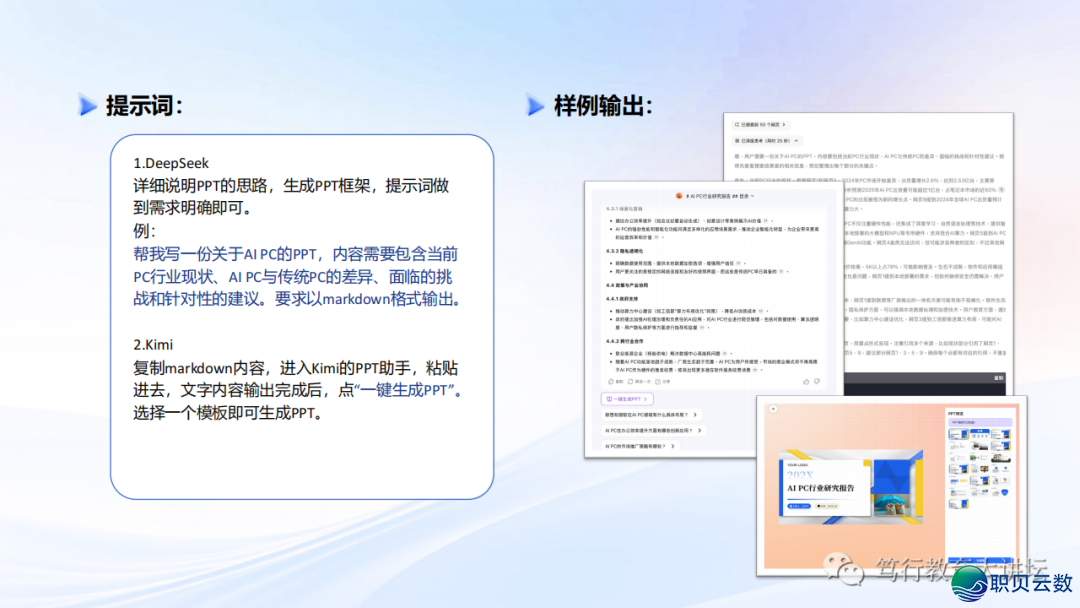Click the 1.DeepSeek heading in the prompt box

pos(171,162)
